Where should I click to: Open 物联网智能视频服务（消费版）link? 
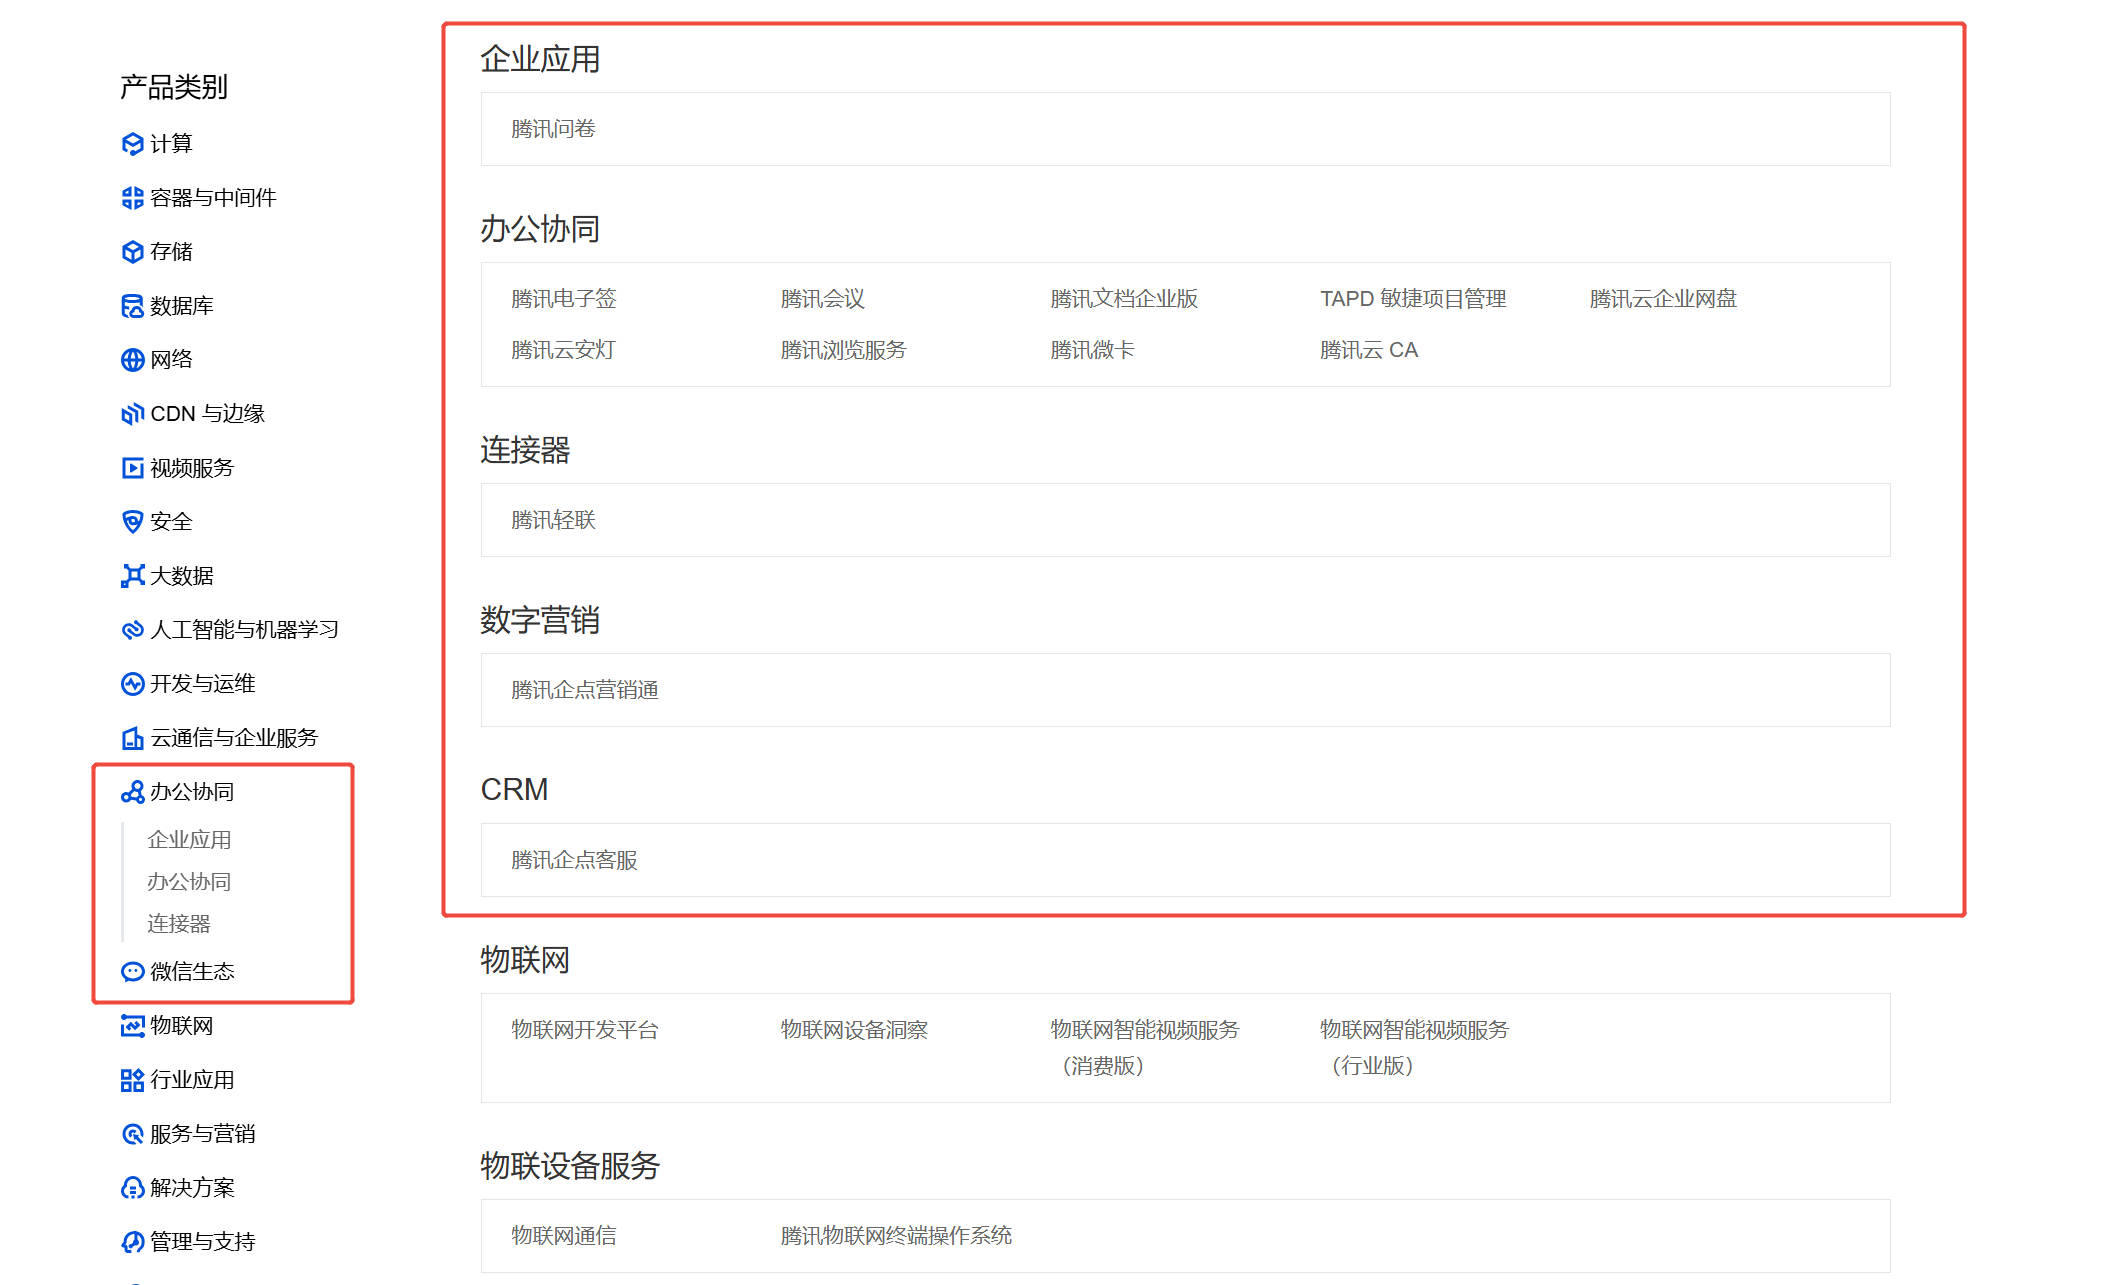[1145, 1048]
